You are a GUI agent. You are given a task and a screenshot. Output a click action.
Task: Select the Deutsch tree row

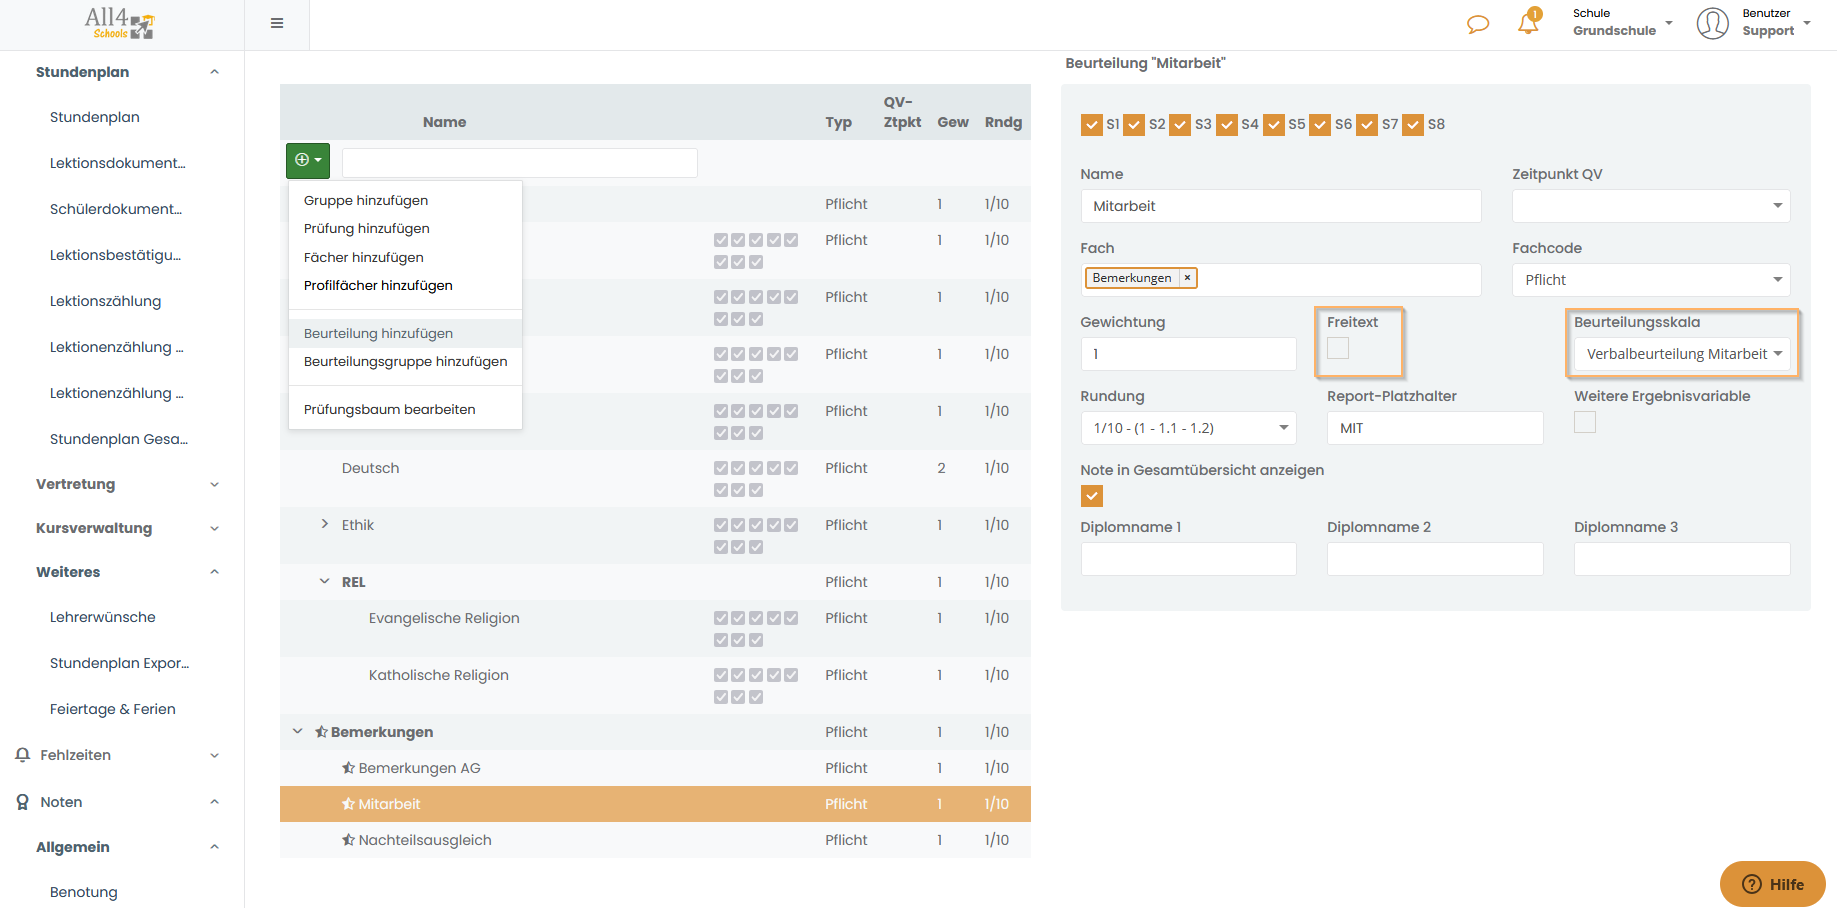coord(655,479)
